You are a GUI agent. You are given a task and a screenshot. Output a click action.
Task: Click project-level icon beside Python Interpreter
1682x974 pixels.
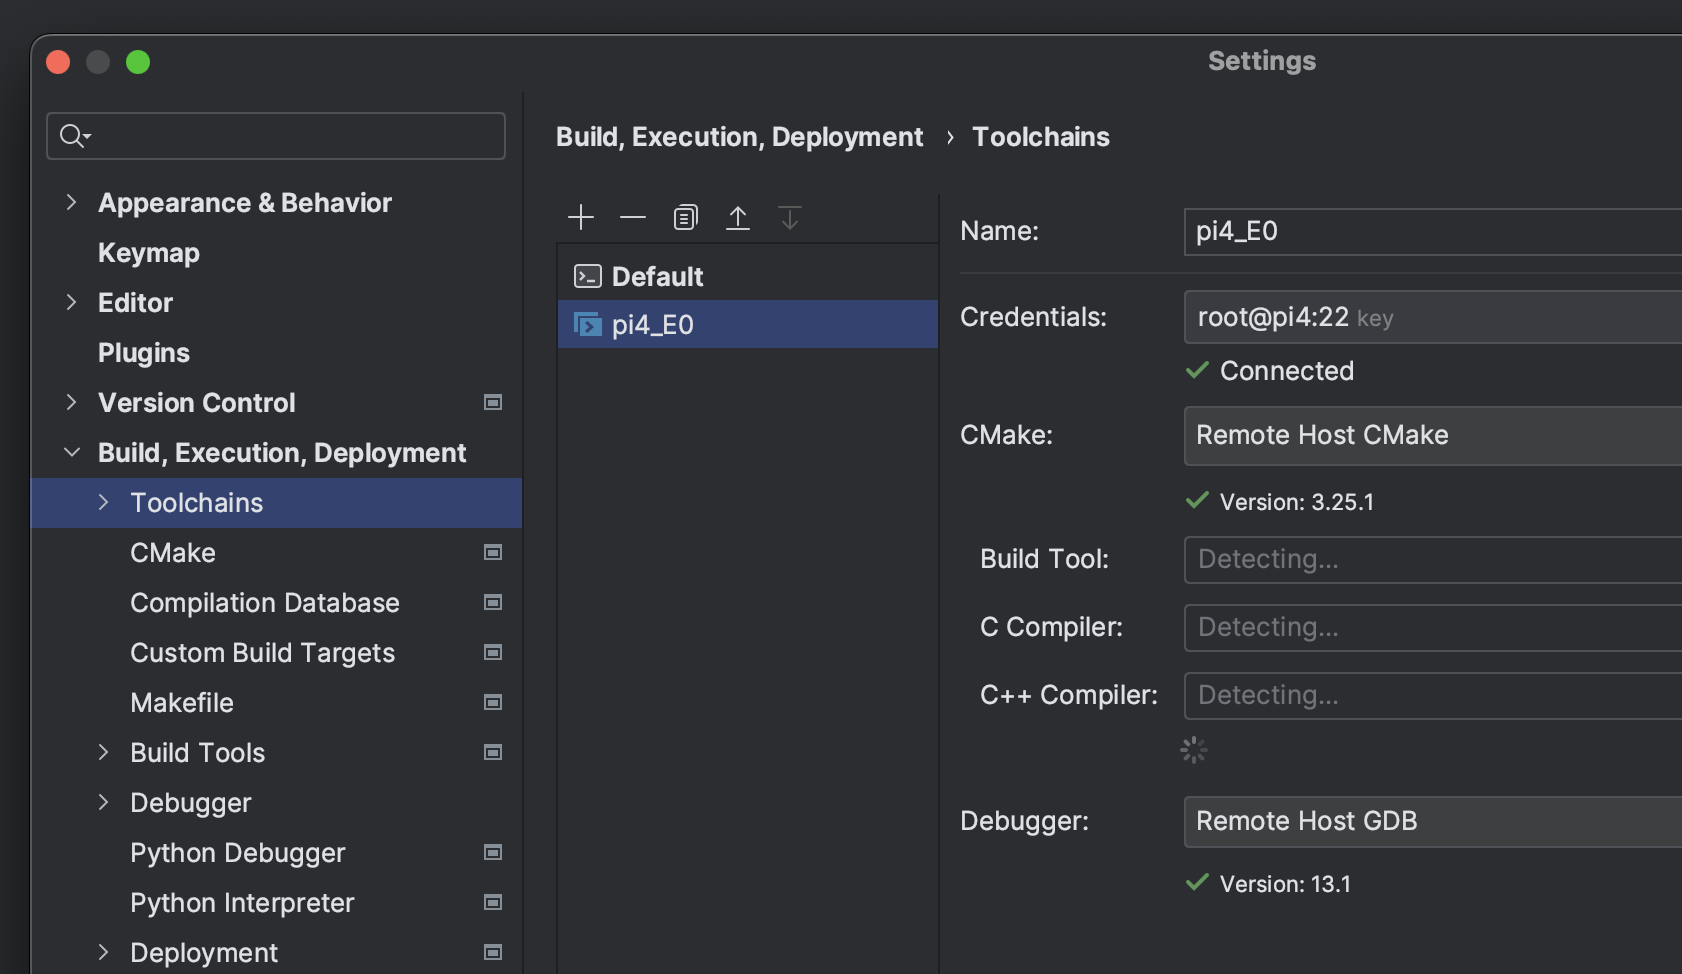coord(493,902)
